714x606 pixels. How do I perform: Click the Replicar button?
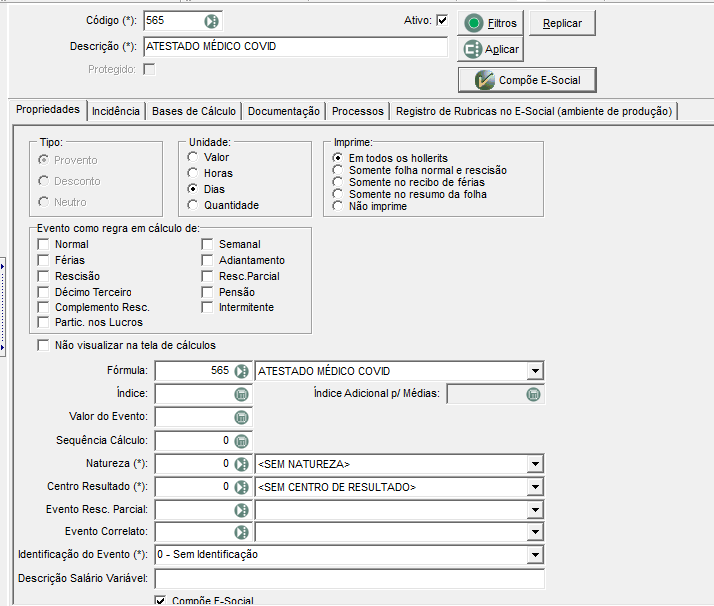tap(562, 23)
